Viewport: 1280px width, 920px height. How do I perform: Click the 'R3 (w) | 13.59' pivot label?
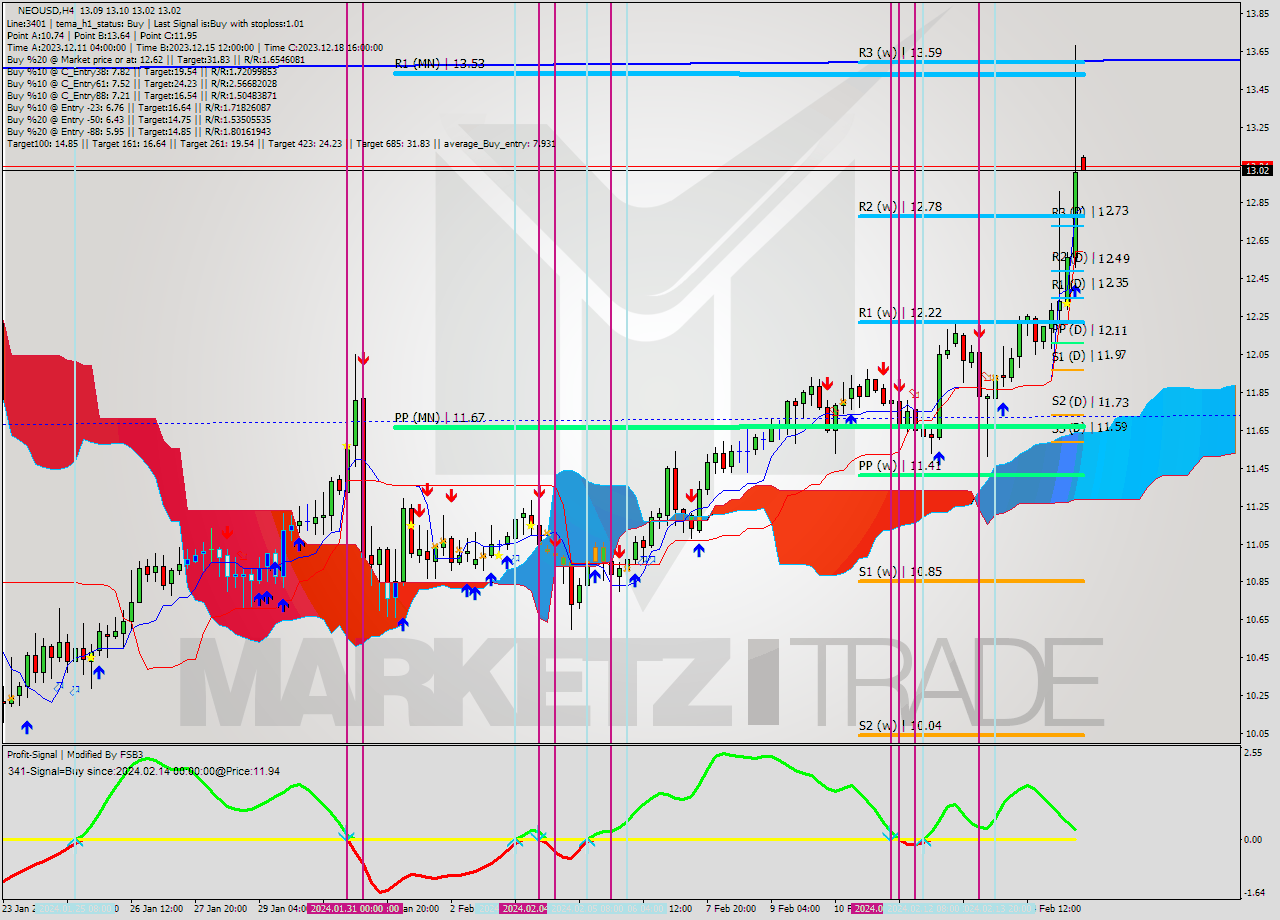(900, 52)
